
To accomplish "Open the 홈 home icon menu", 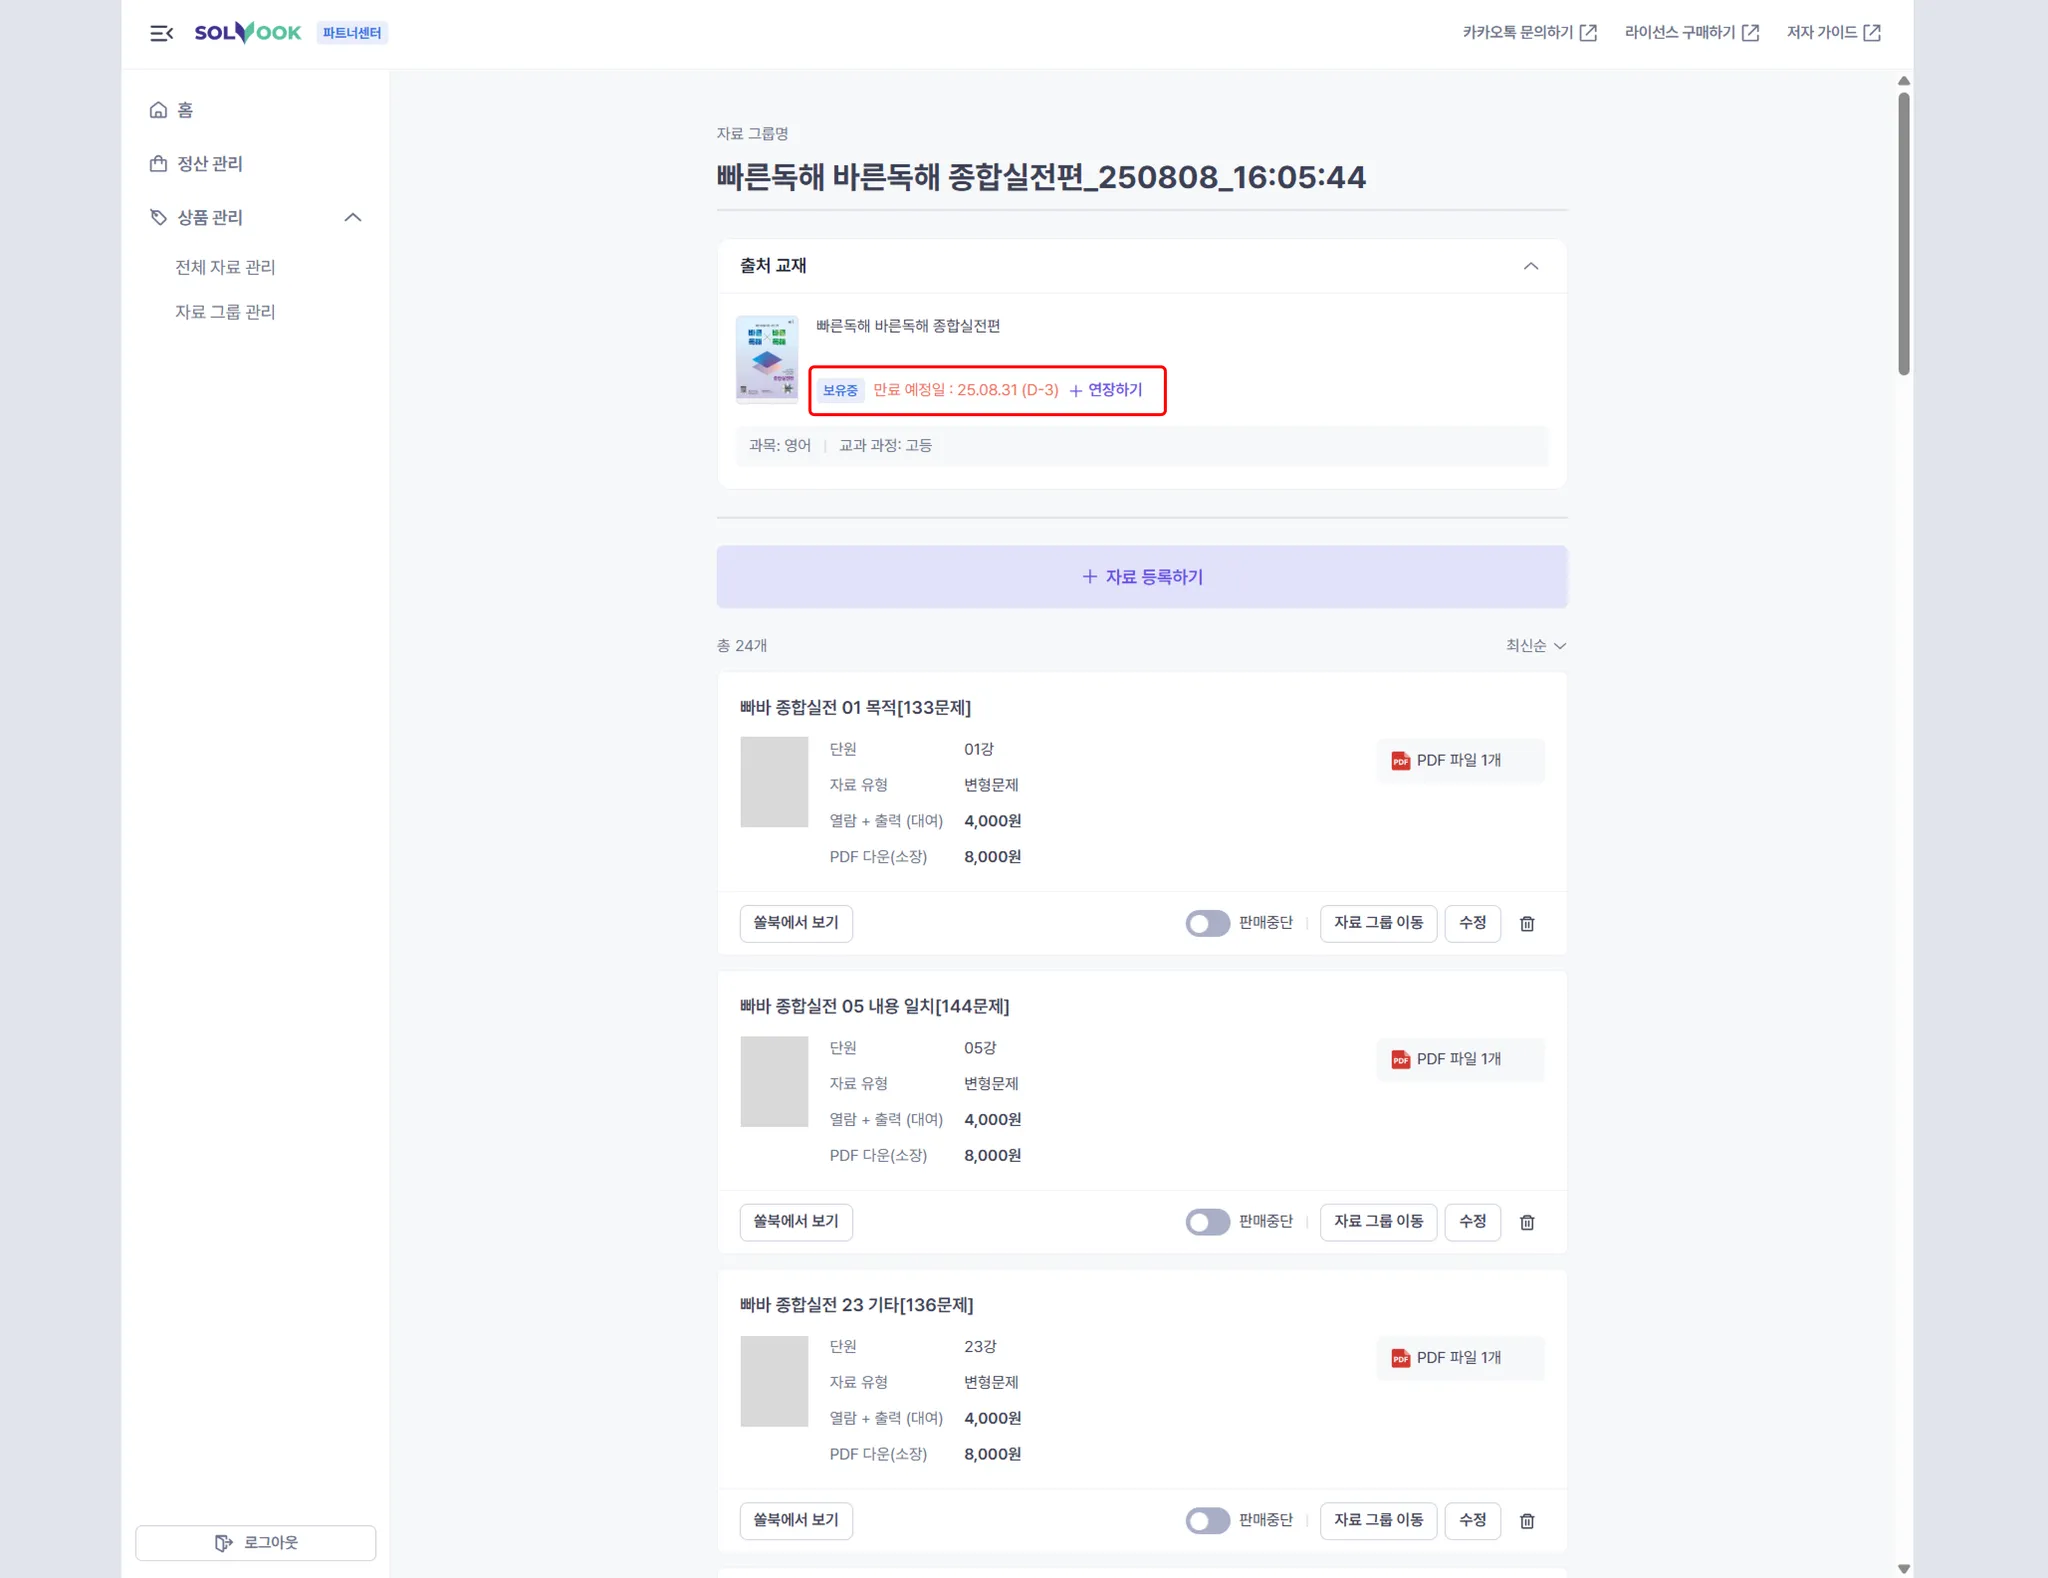I will pos(170,110).
